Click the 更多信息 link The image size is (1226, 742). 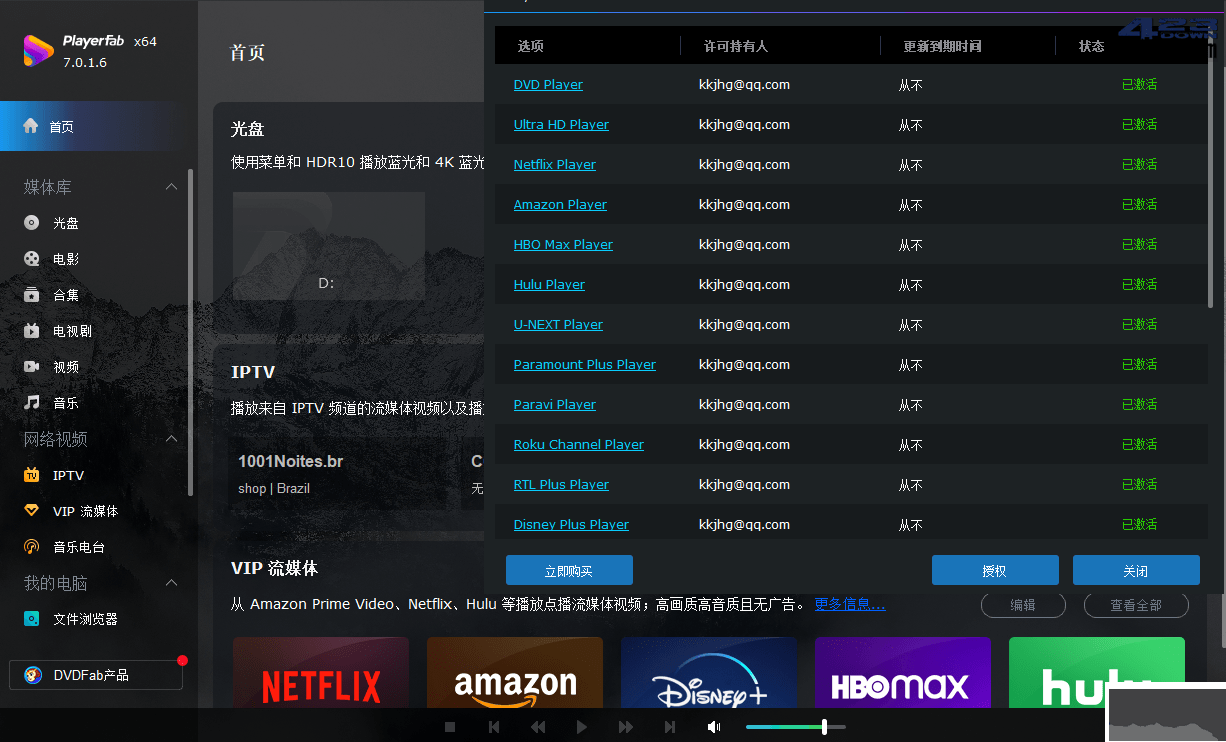(x=850, y=604)
